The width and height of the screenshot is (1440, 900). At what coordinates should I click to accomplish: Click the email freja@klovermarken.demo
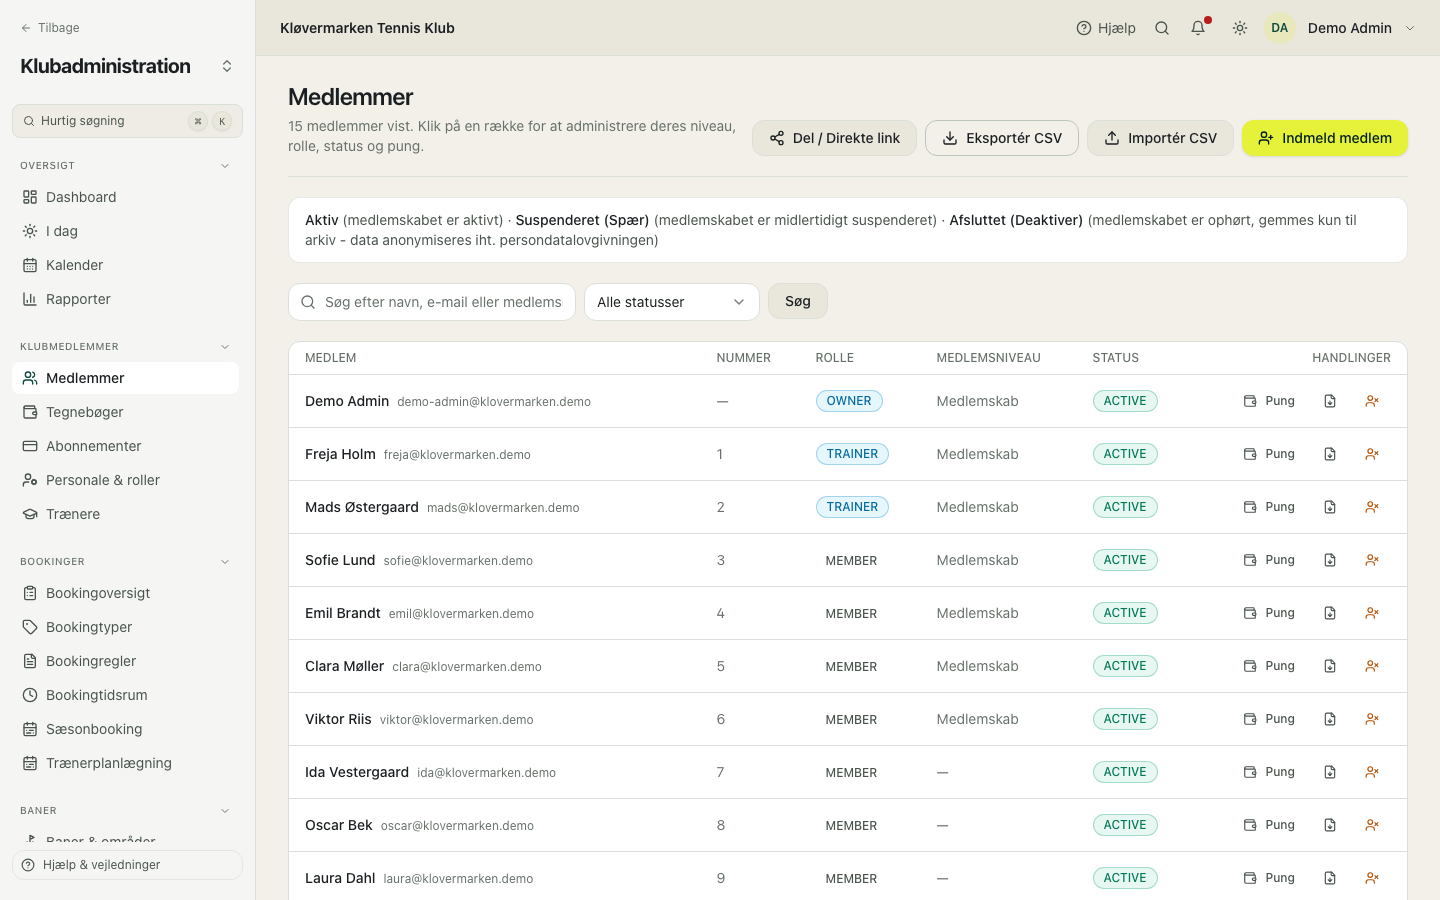tap(457, 455)
